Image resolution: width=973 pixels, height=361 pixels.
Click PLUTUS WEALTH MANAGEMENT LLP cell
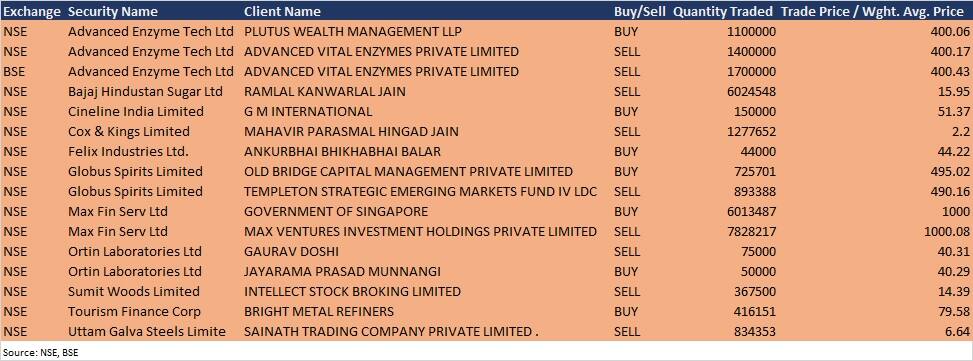[352, 32]
